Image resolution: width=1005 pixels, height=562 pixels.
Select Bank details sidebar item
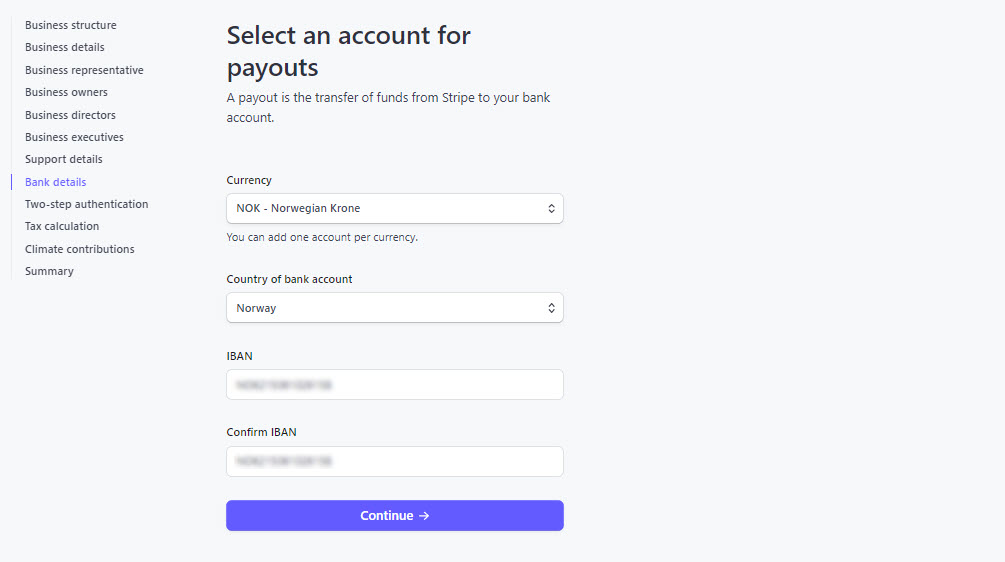55,182
